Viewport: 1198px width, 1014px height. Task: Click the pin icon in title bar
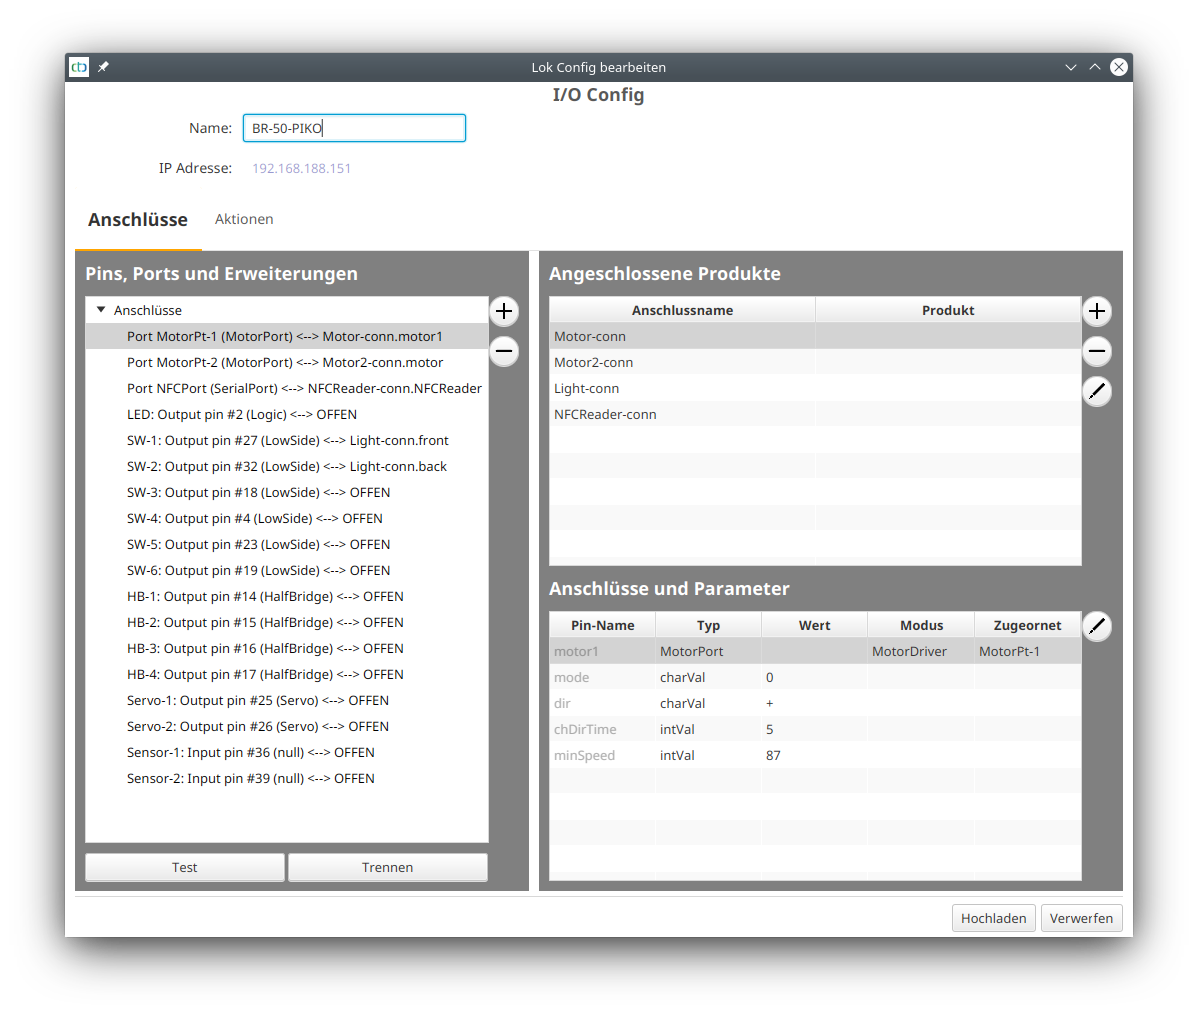pos(103,67)
